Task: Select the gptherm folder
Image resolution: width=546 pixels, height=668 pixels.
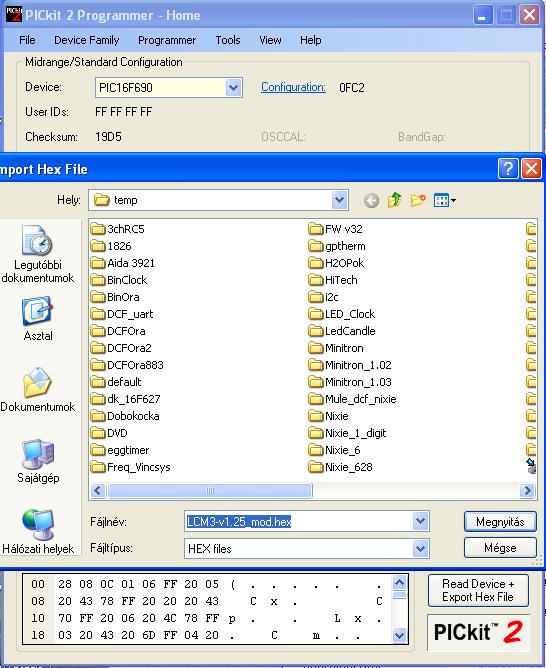Action: [337, 246]
